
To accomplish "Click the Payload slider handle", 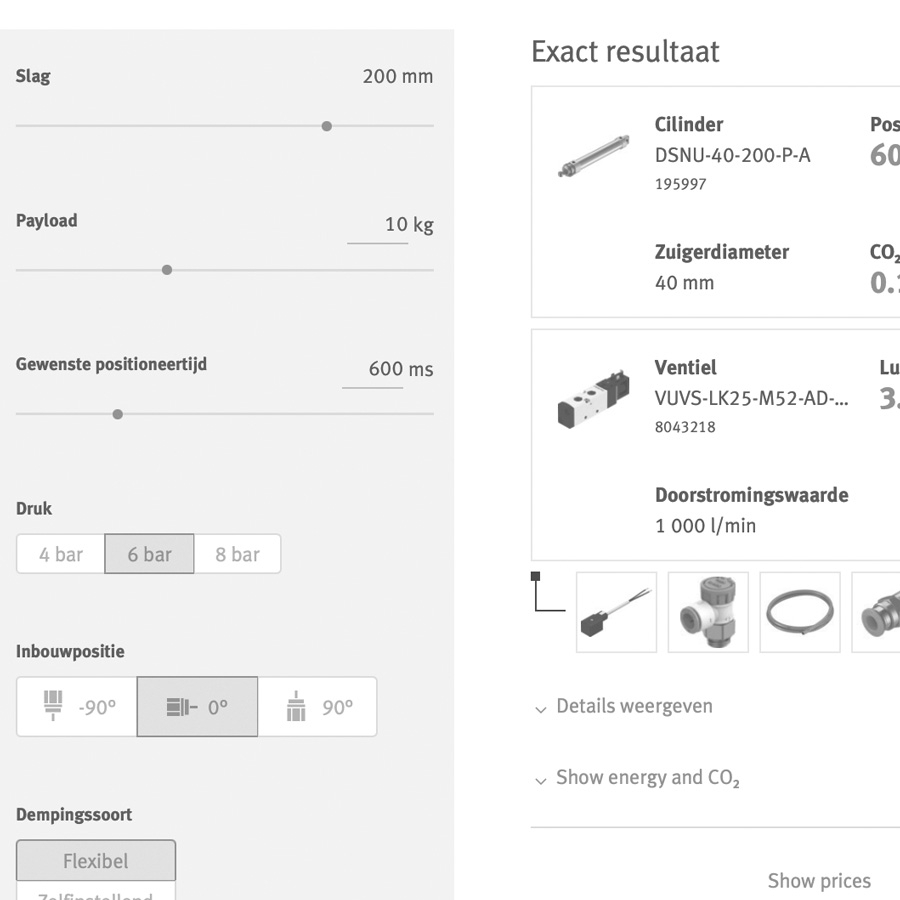I will pos(167,270).
